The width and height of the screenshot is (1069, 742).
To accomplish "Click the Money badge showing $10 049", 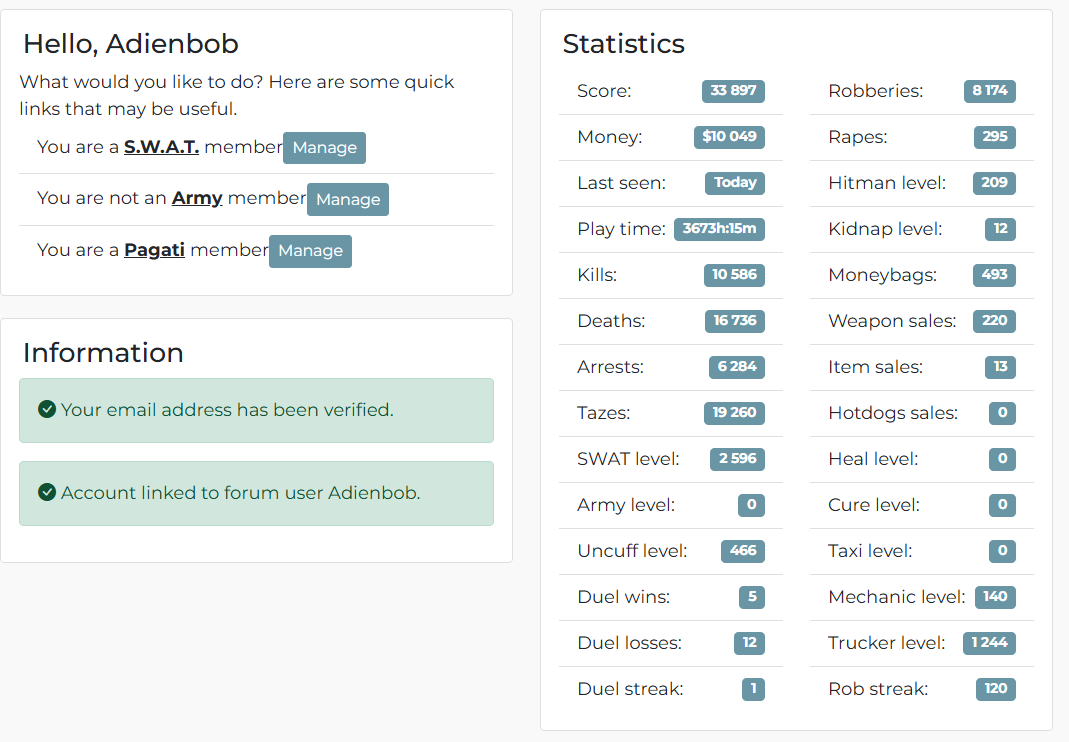I will pos(729,136).
